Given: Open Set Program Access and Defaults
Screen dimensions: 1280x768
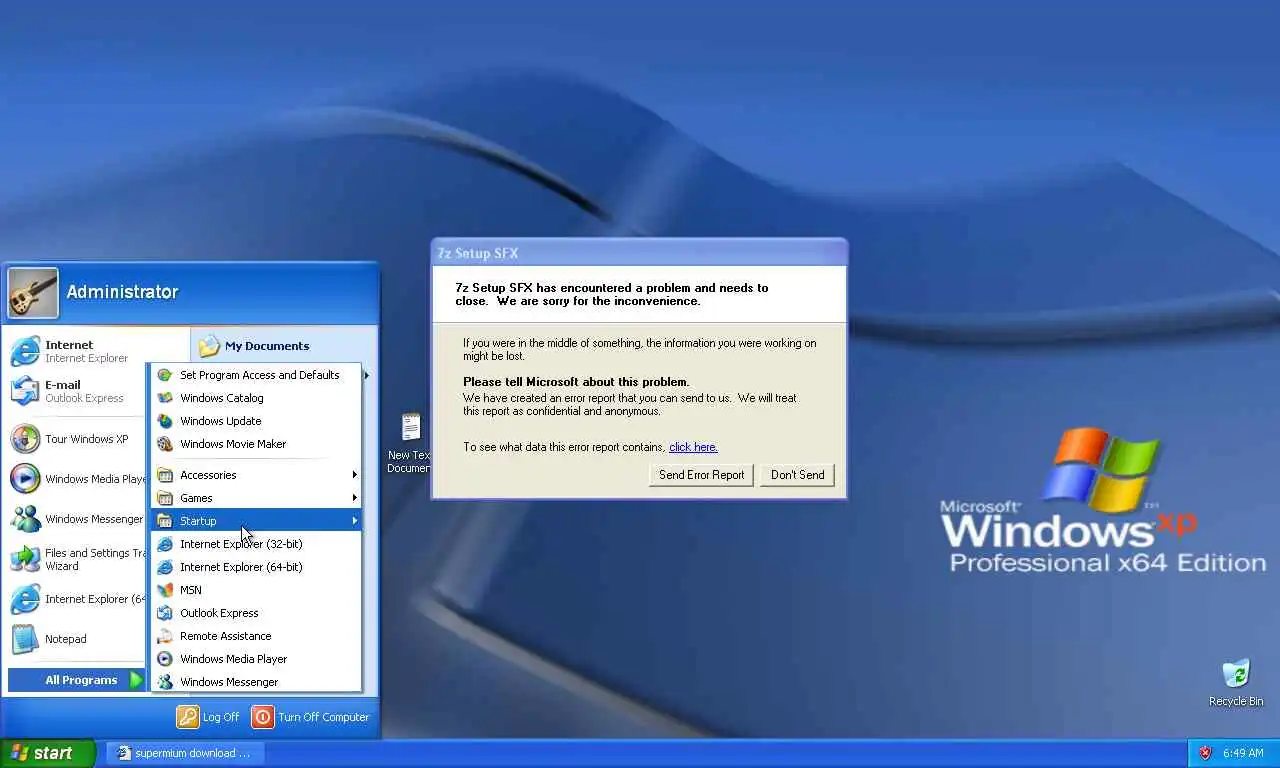Looking at the screenshot, I should pos(256,375).
